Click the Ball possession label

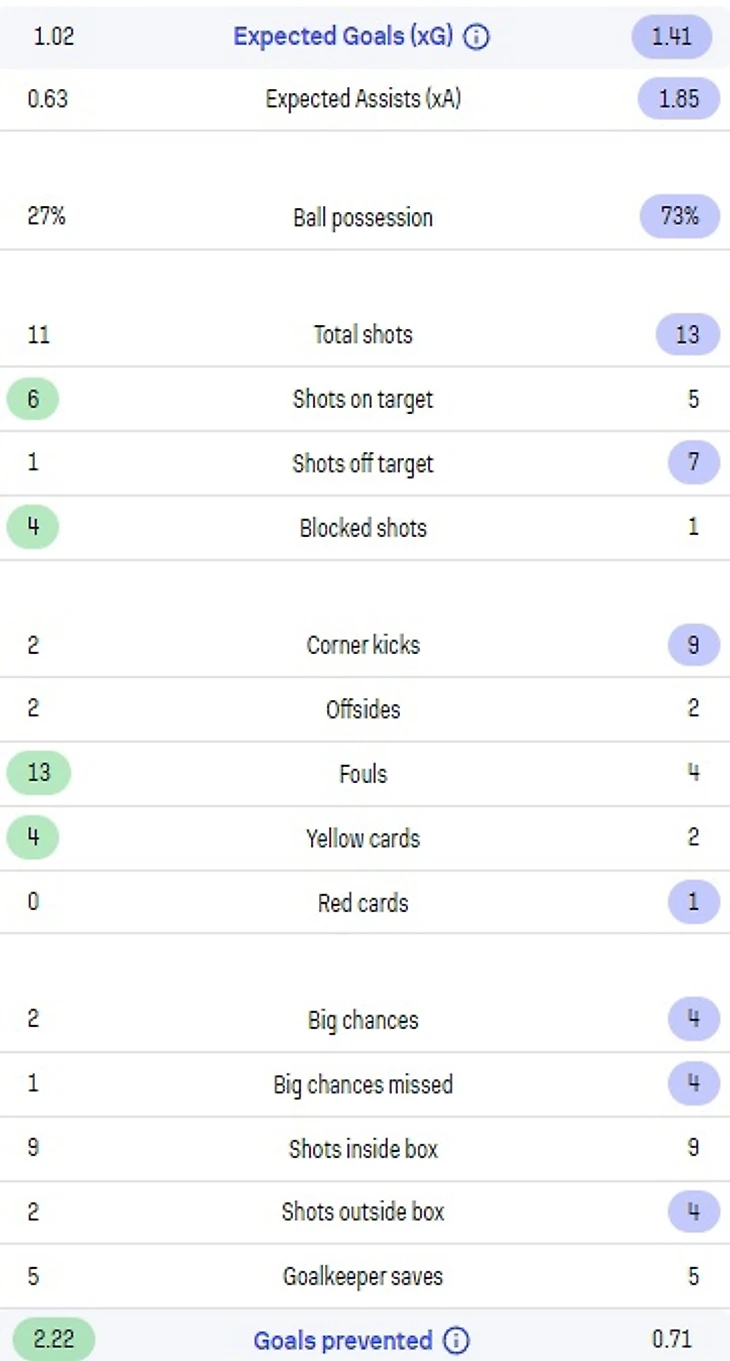coord(363,218)
